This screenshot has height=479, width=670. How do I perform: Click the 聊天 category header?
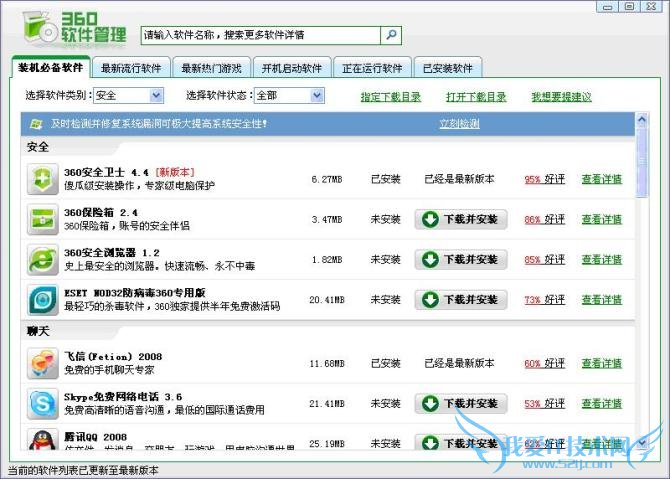click(x=38, y=331)
